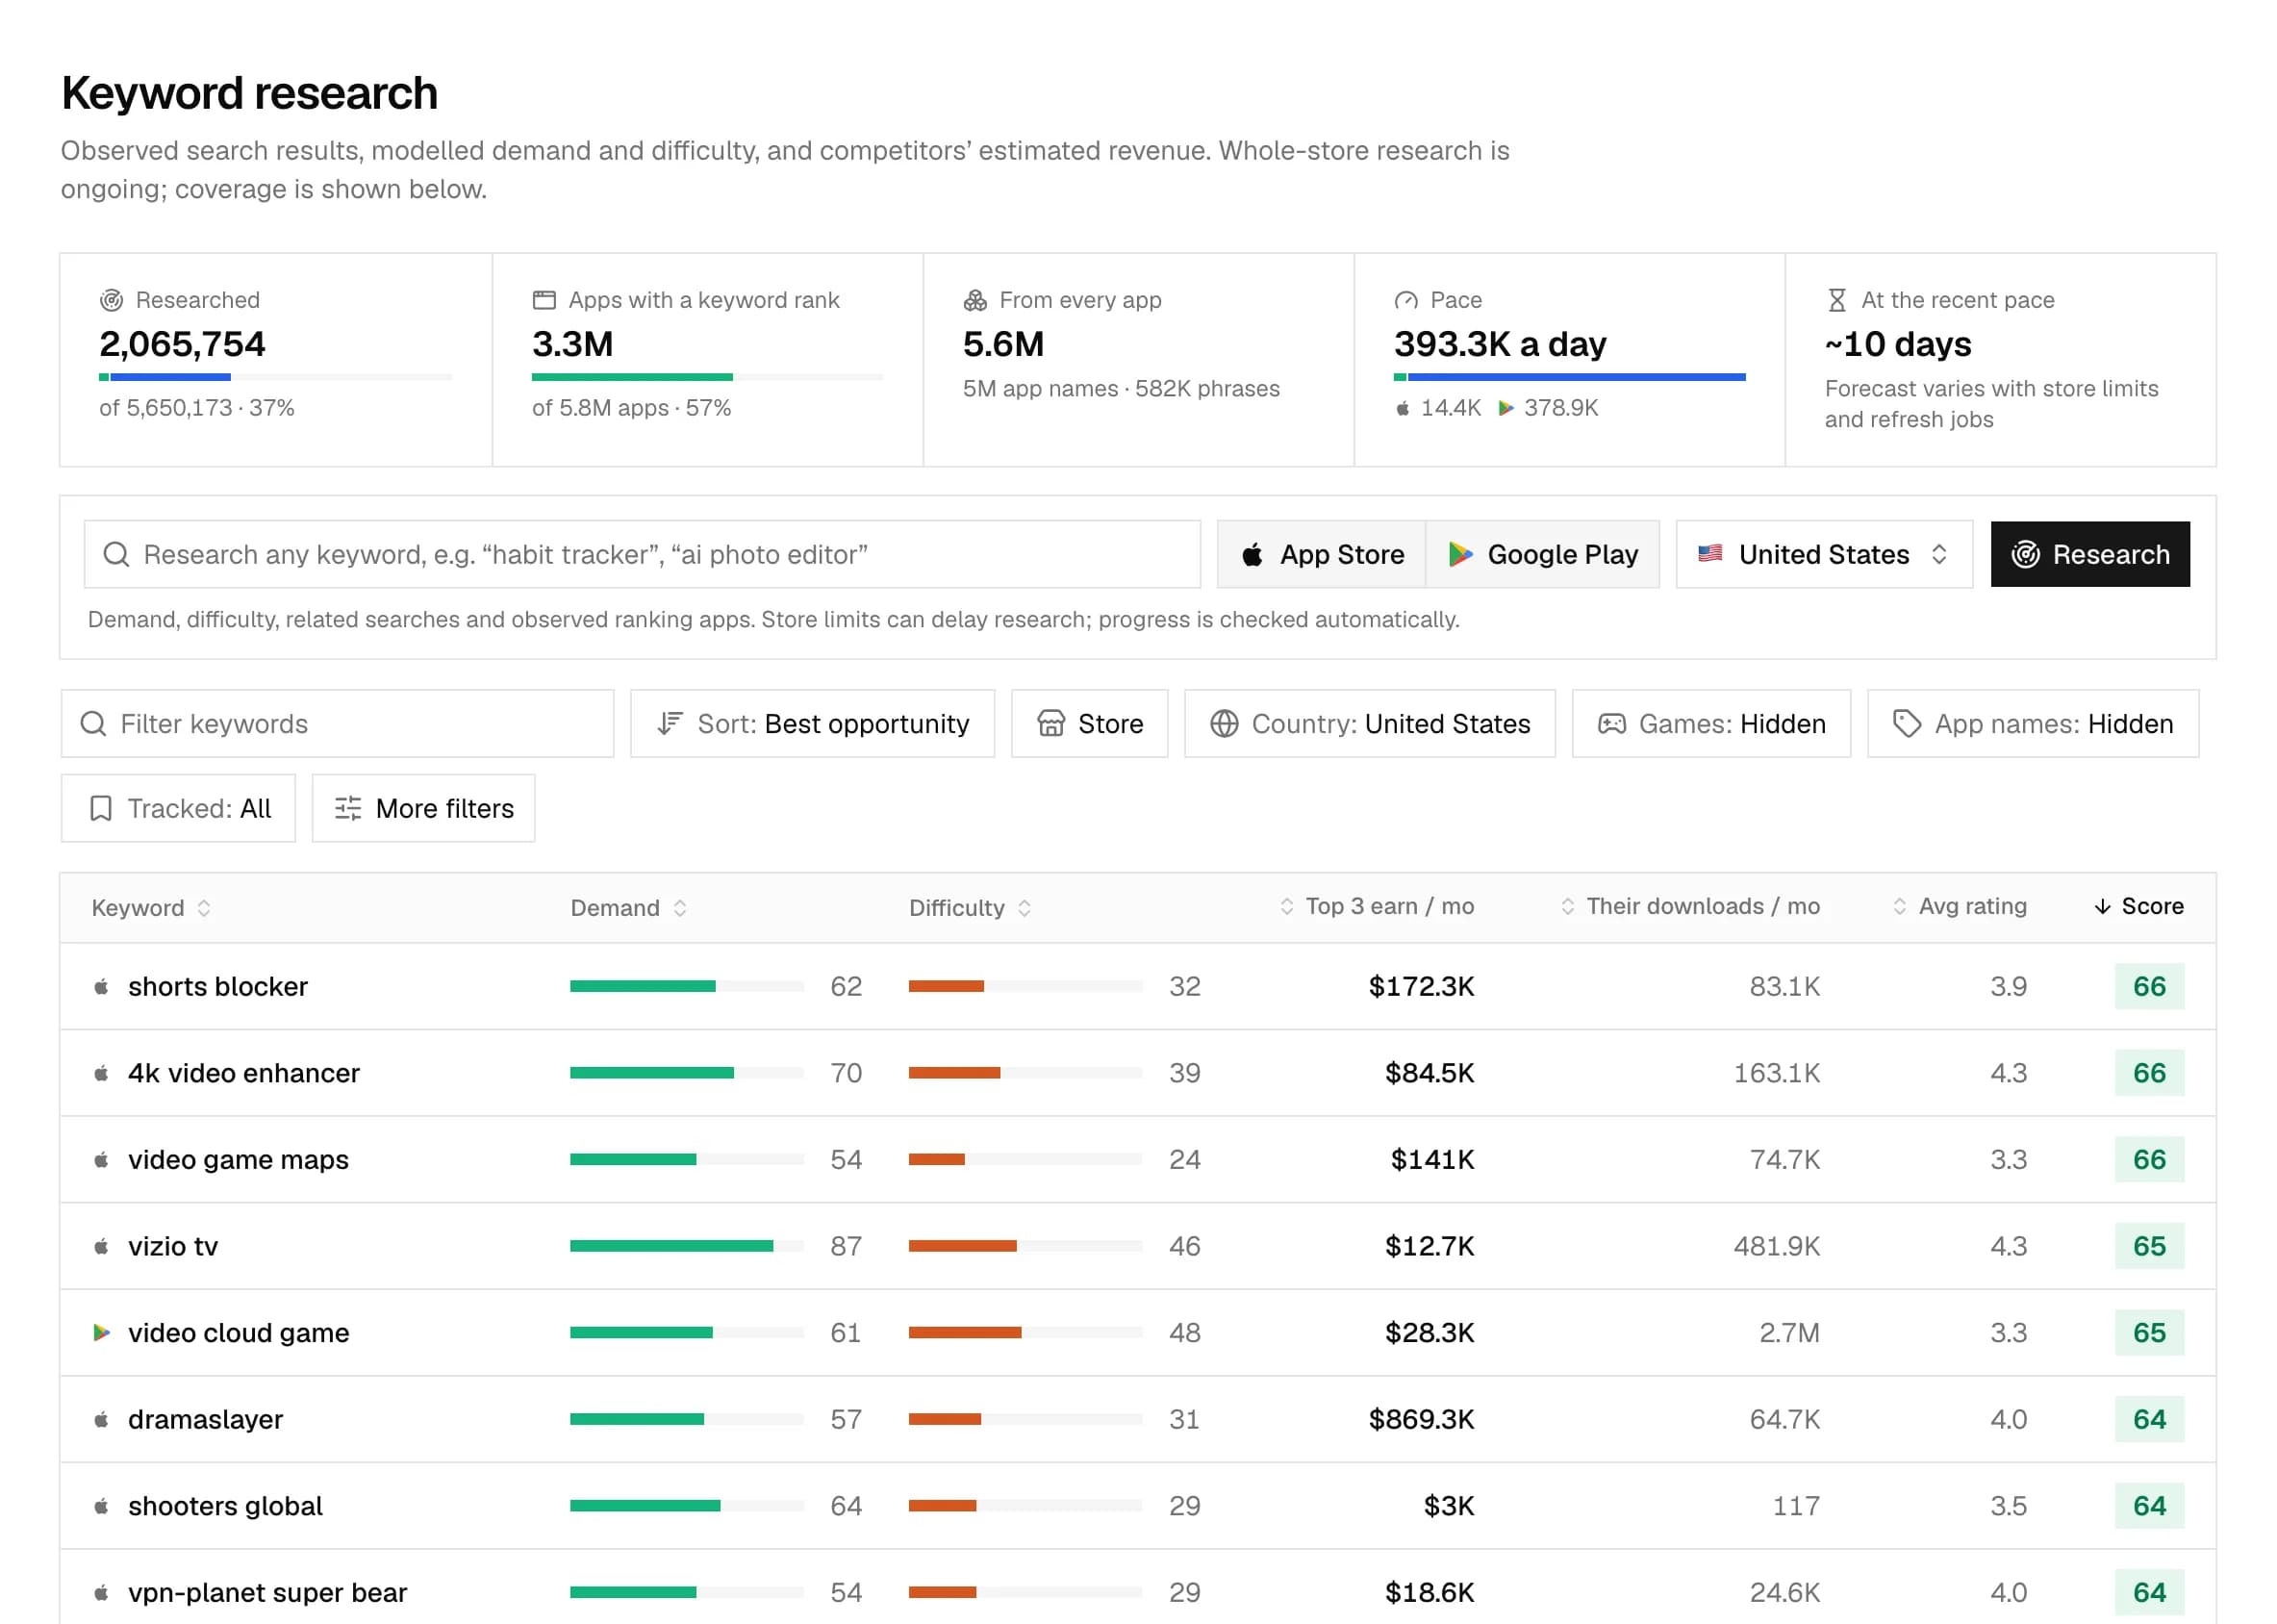Click the Apple icon next to vizio tv
Viewport: 2277px width, 1624px height.
pyautogui.click(x=101, y=1247)
